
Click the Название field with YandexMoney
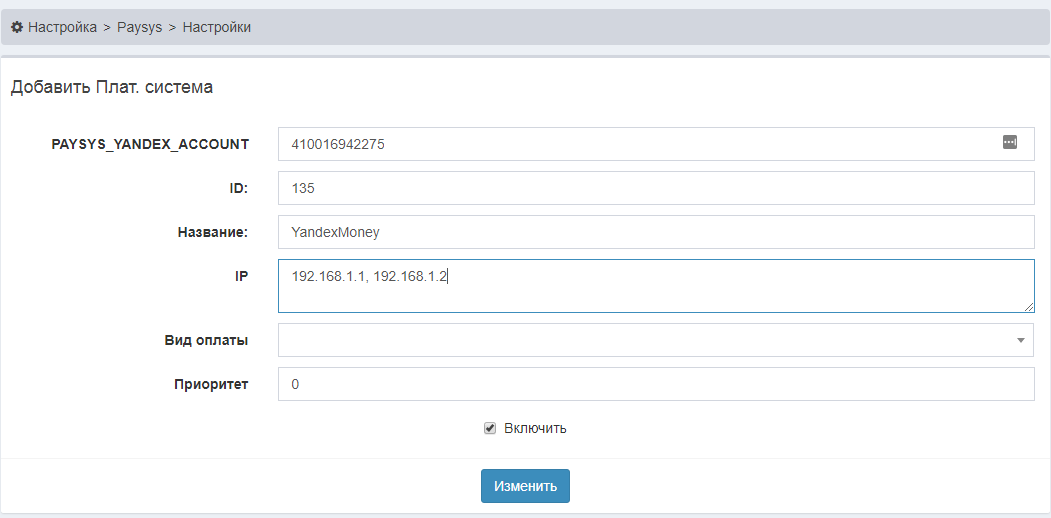pyautogui.click(x=656, y=232)
